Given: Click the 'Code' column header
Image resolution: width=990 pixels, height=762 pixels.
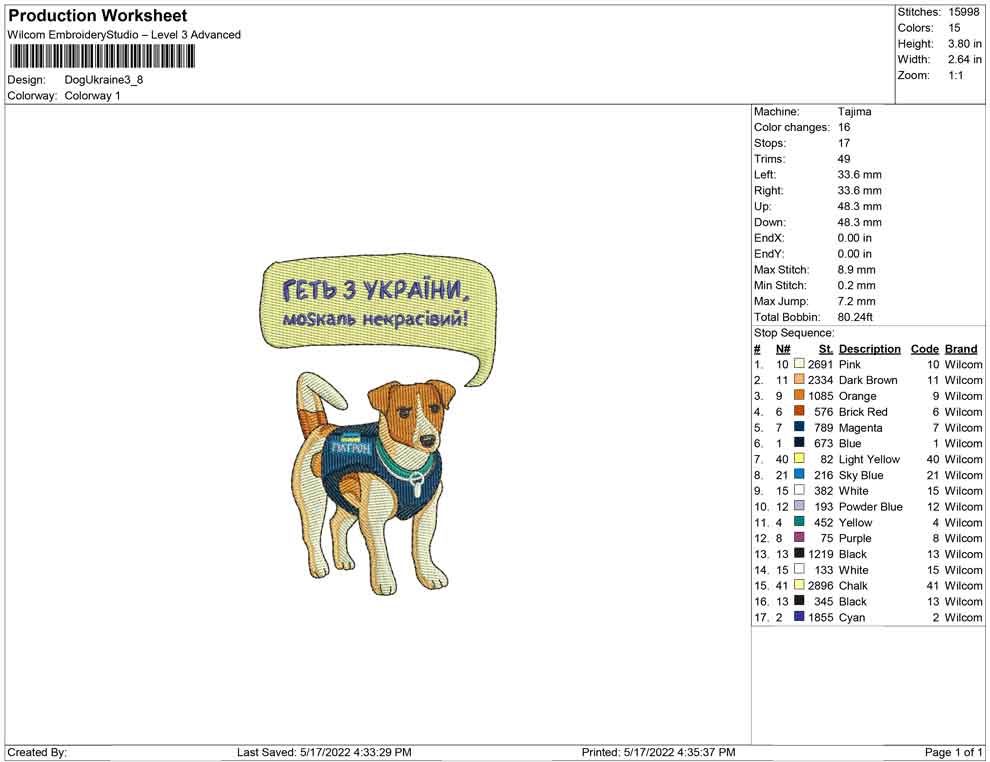Looking at the screenshot, I should (x=924, y=348).
